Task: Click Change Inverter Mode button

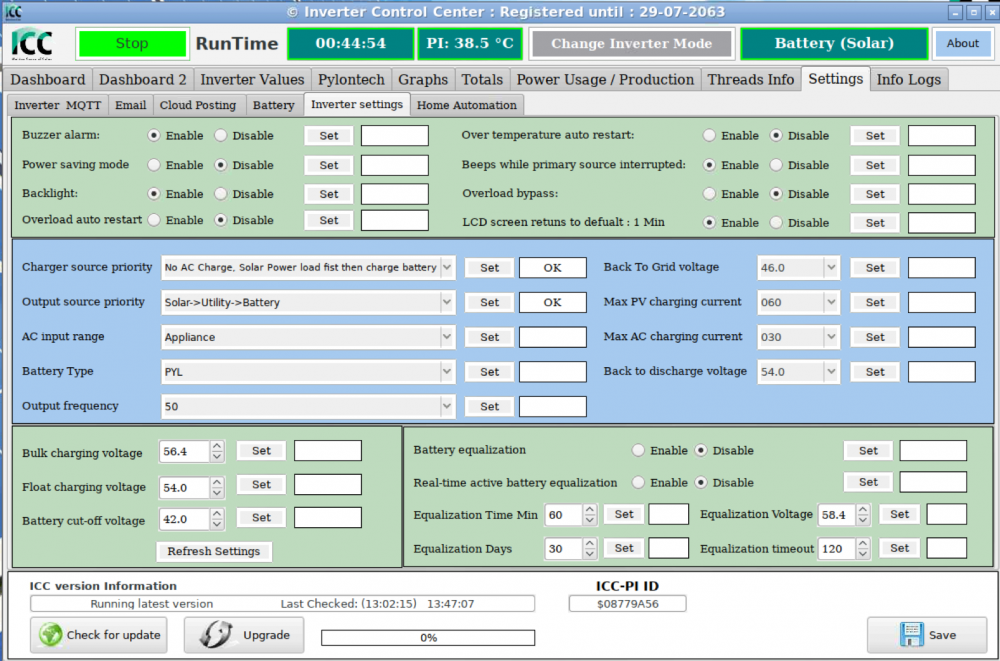Action: point(631,43)
